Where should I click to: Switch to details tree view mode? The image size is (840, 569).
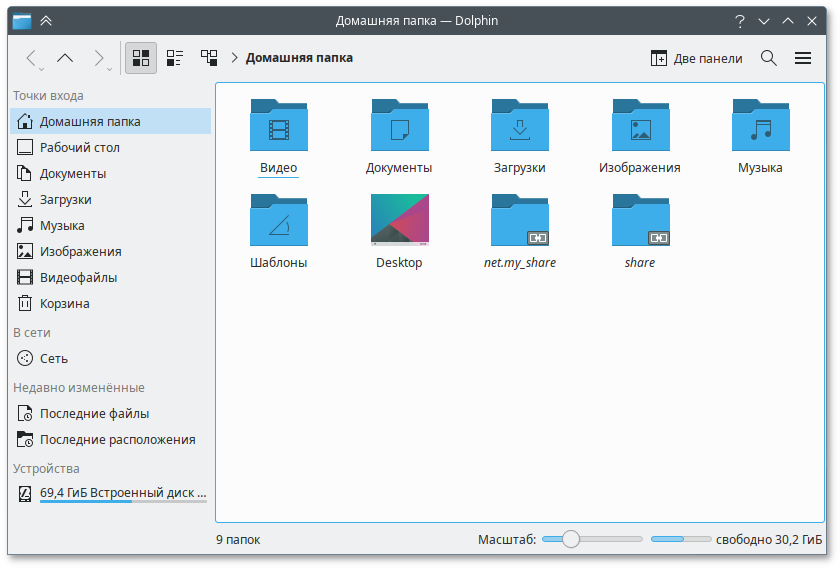(209, 58)
